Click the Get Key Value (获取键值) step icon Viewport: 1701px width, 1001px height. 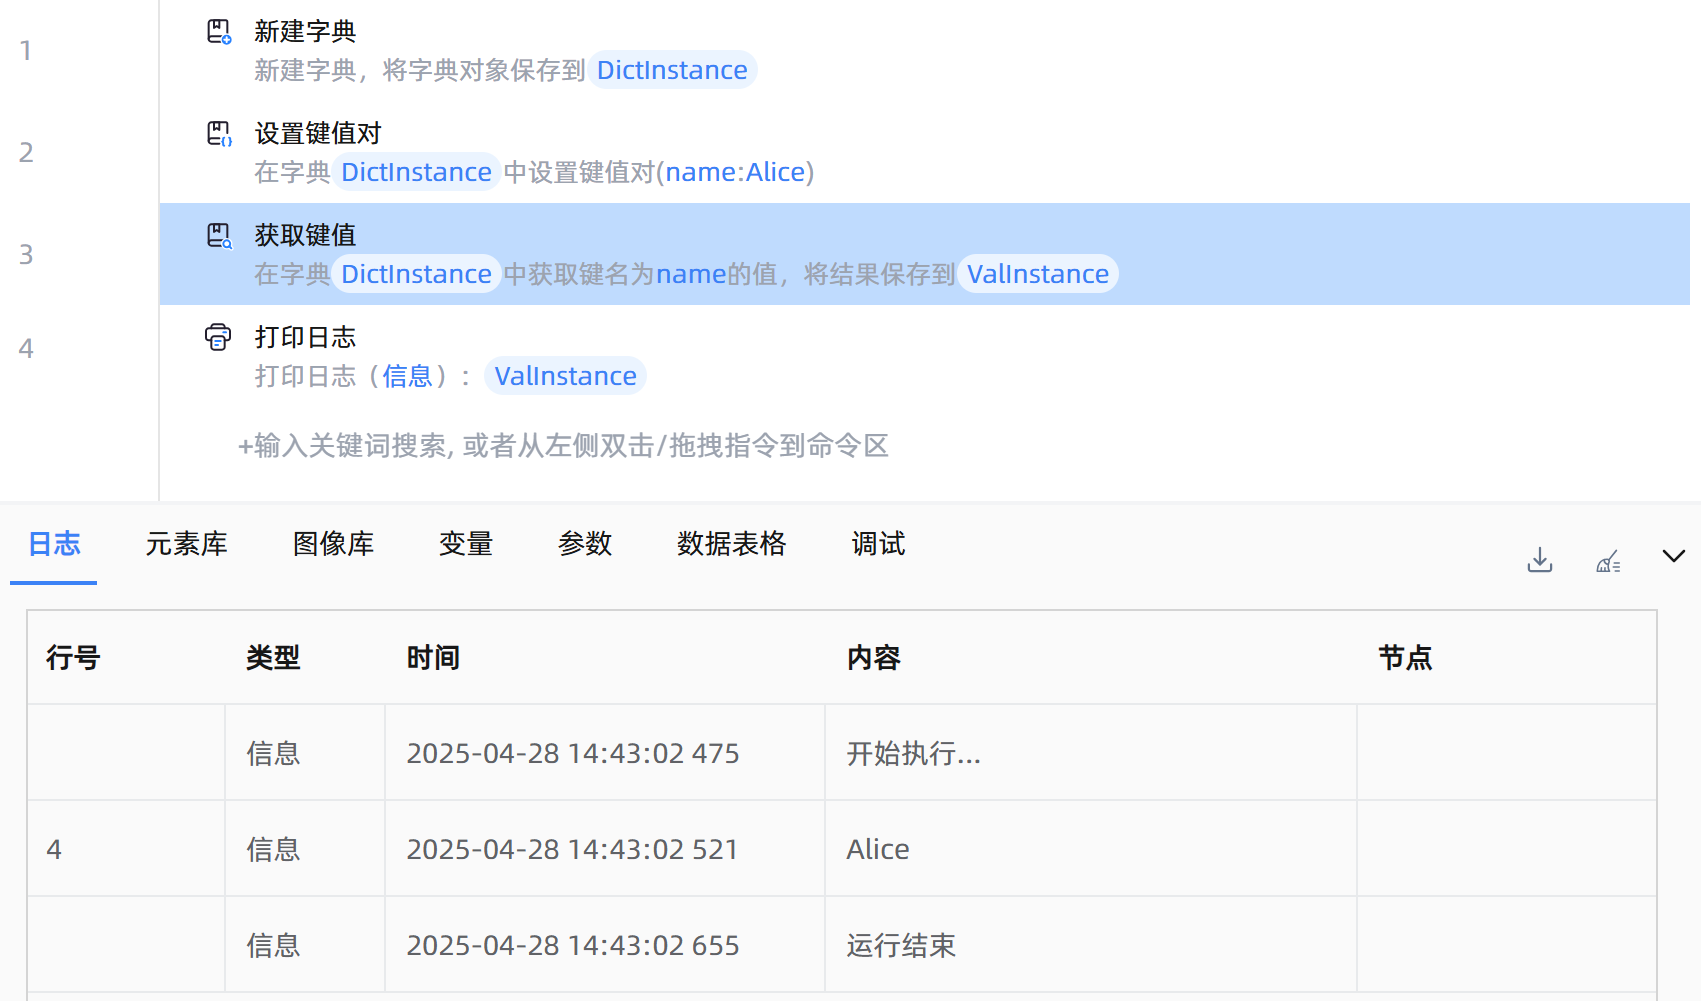click(219, 236)
